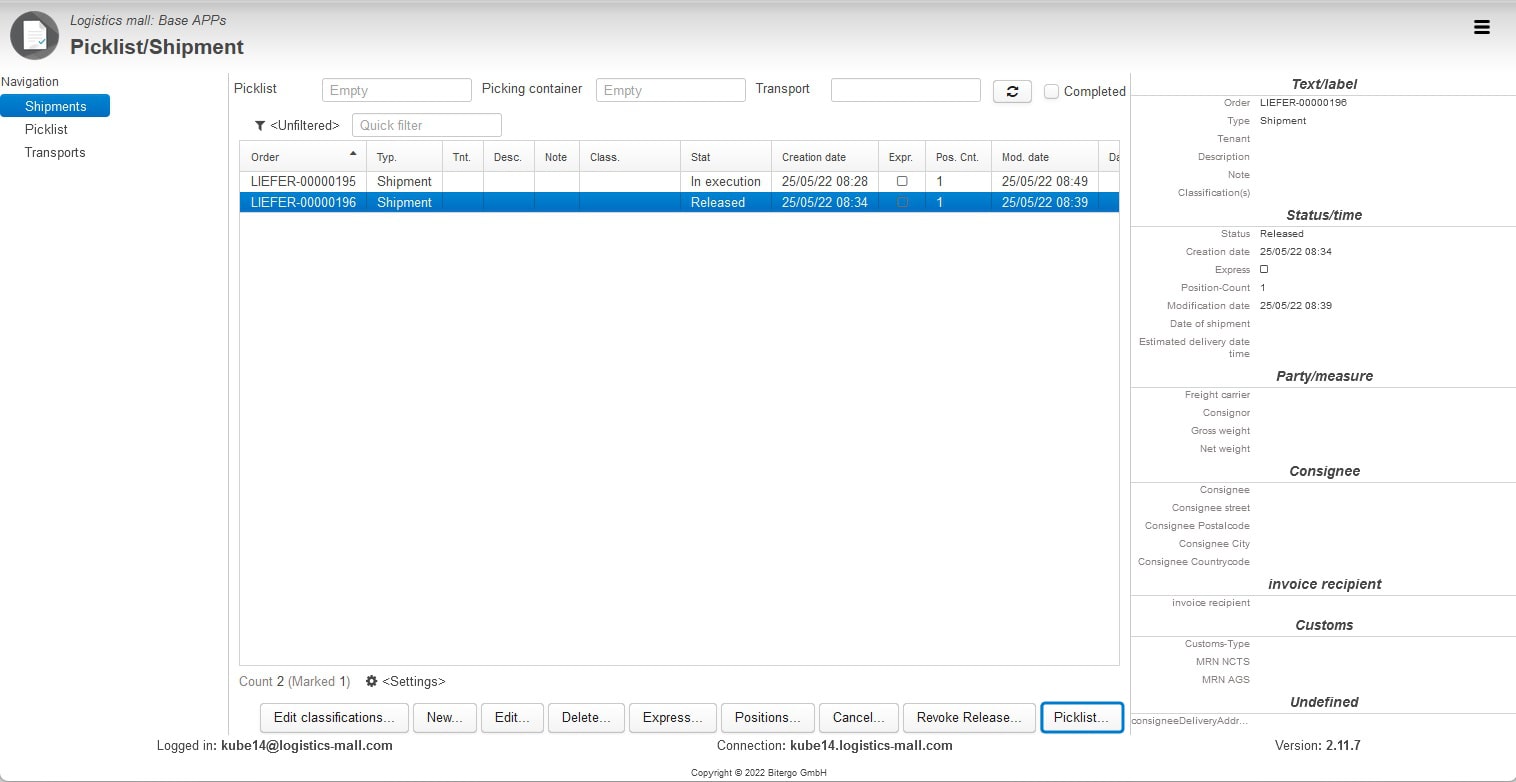Focus the Quick filter field
This screenshot has height=782, width=1516.
pos(427,125)
